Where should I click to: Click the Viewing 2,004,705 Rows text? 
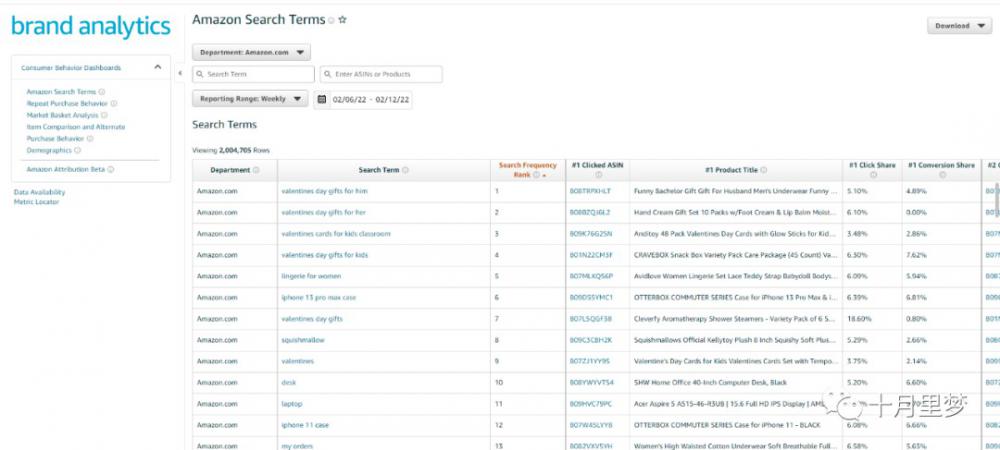[x=231, y=150]
